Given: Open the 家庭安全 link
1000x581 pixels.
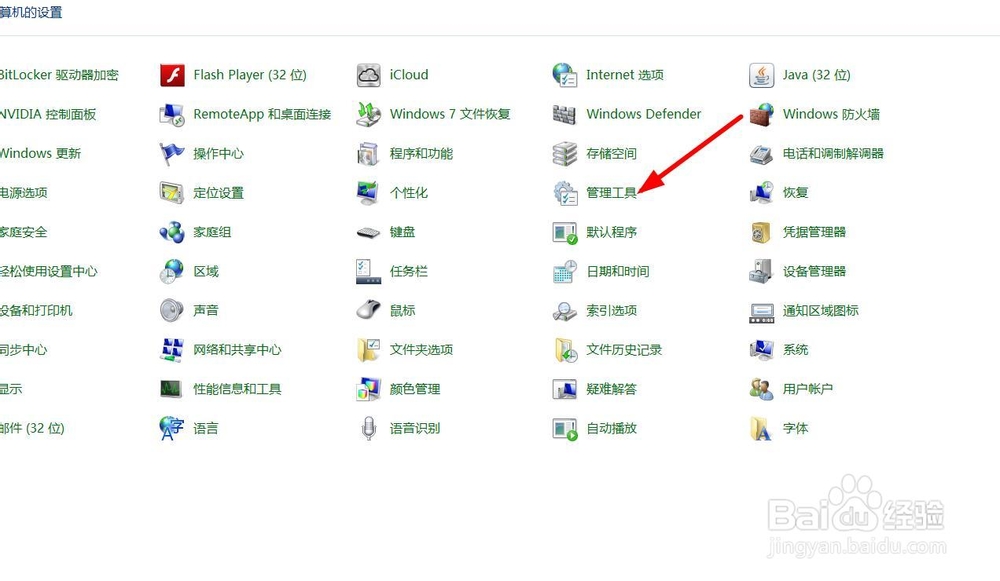Looking at the screenshot, I should point(24,232).
